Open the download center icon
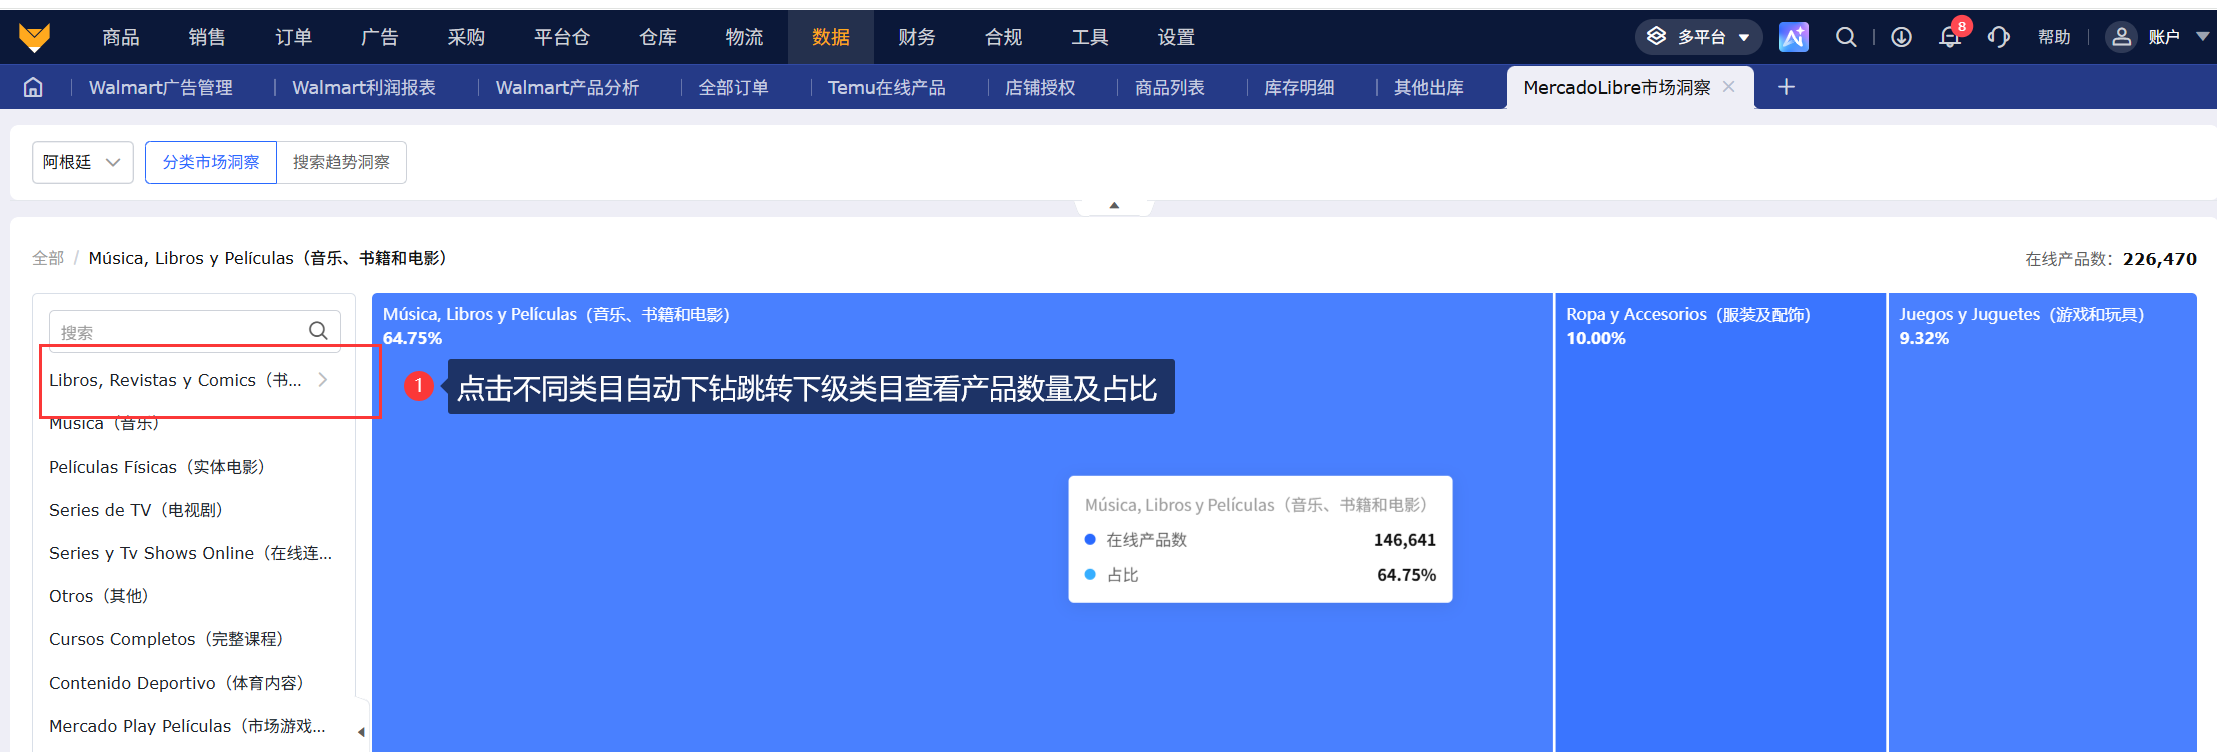The width and height of the screenshot is (2217, 752). [x=1901, y=37]
